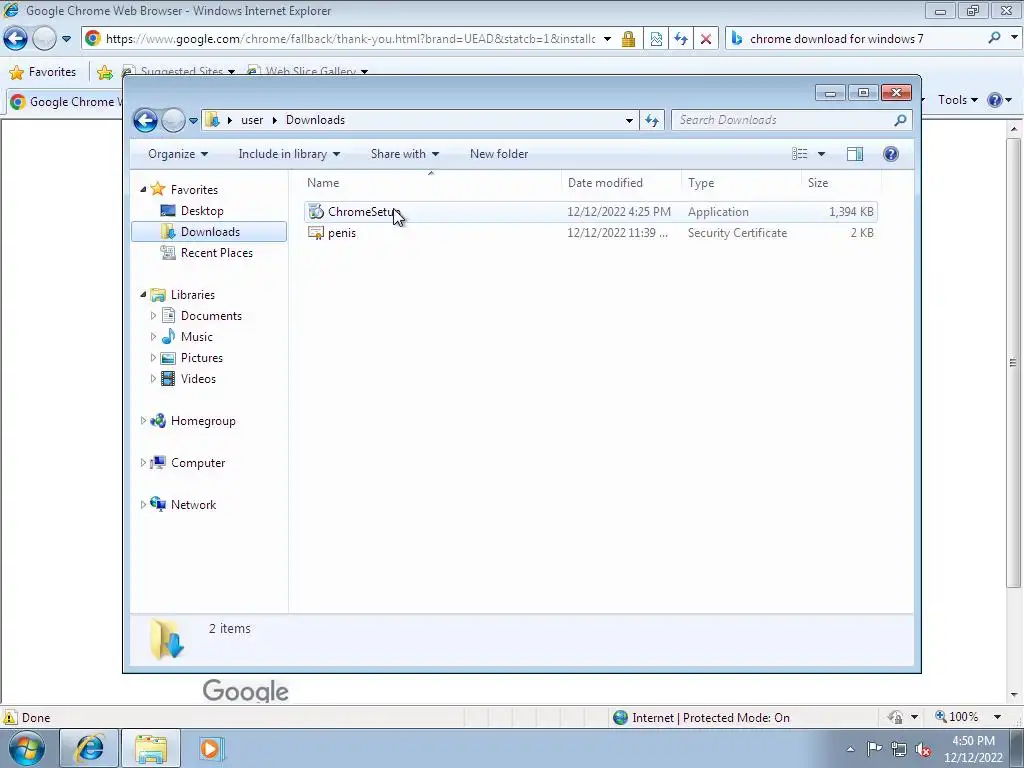This screenshot has width=1024, height=768.
Task: Open the Music library
Action: tap(197, 336)
